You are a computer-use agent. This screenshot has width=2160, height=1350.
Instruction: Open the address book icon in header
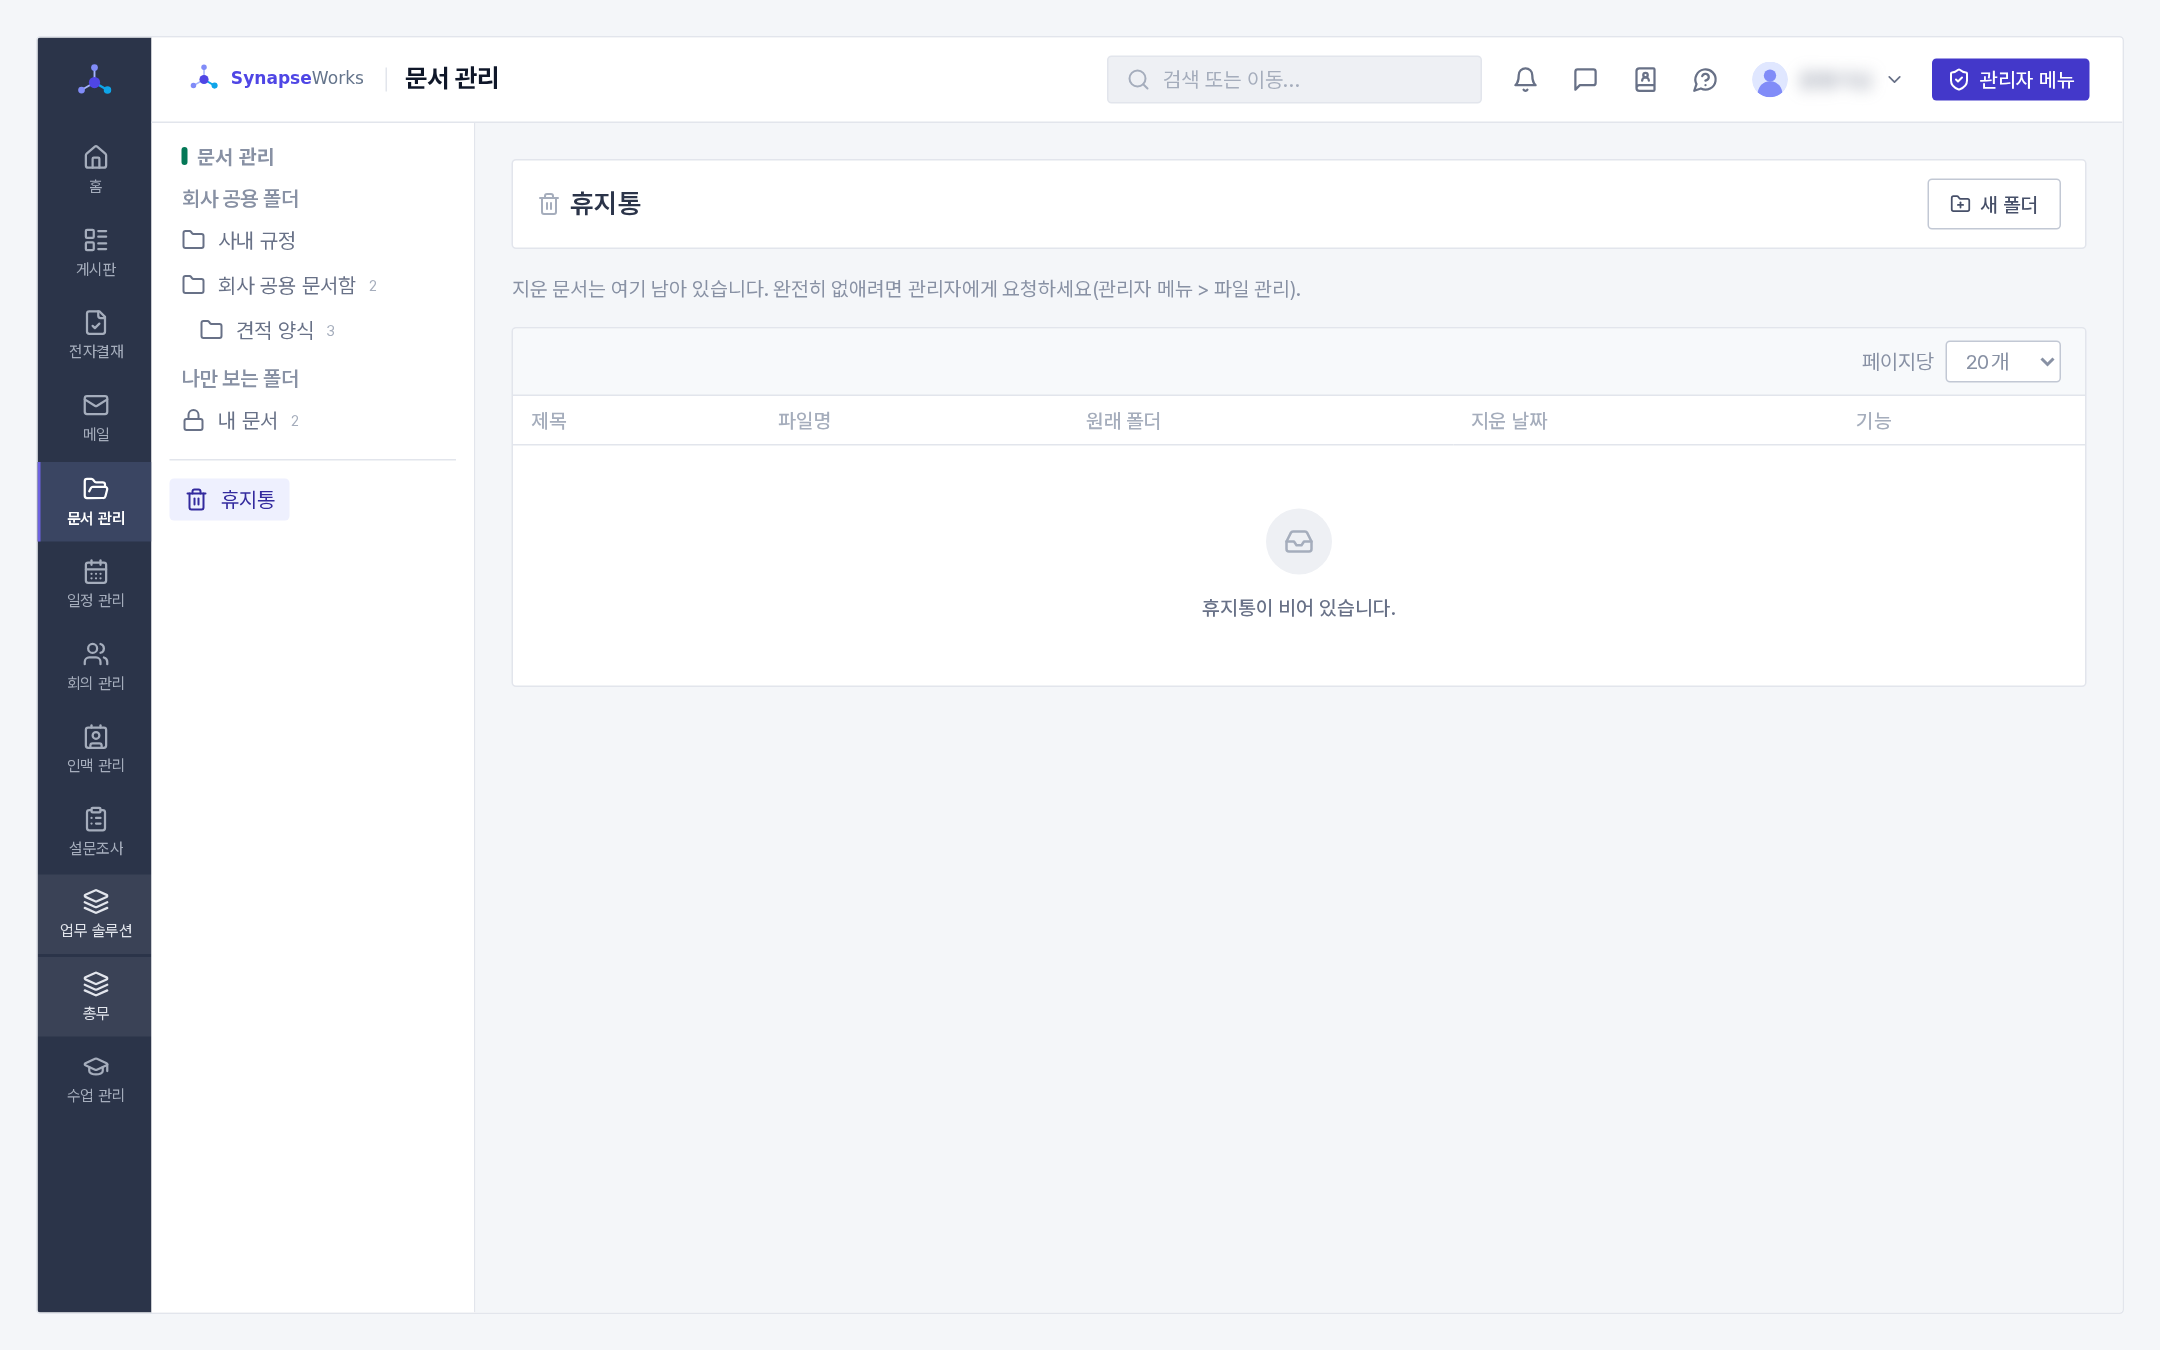[1645, 79]
